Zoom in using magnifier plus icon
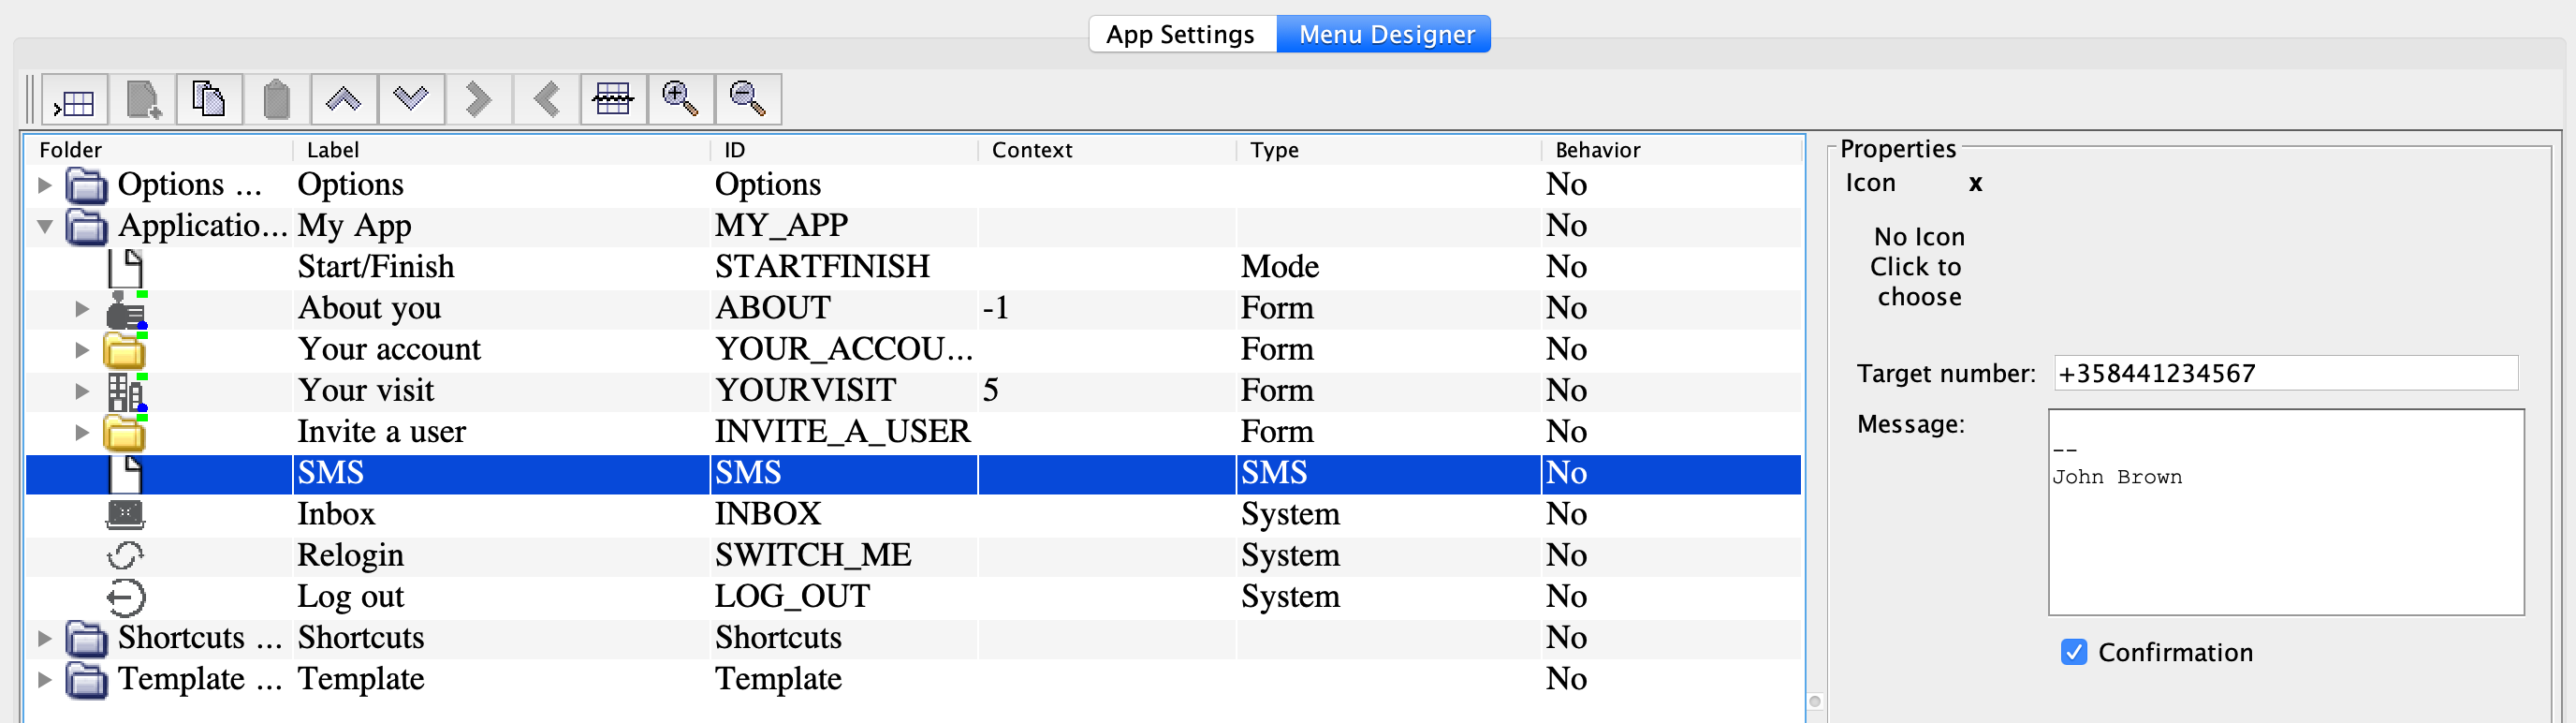This screenshot has width=2576, height=723. pyautogui.click(x=680, y=100)
